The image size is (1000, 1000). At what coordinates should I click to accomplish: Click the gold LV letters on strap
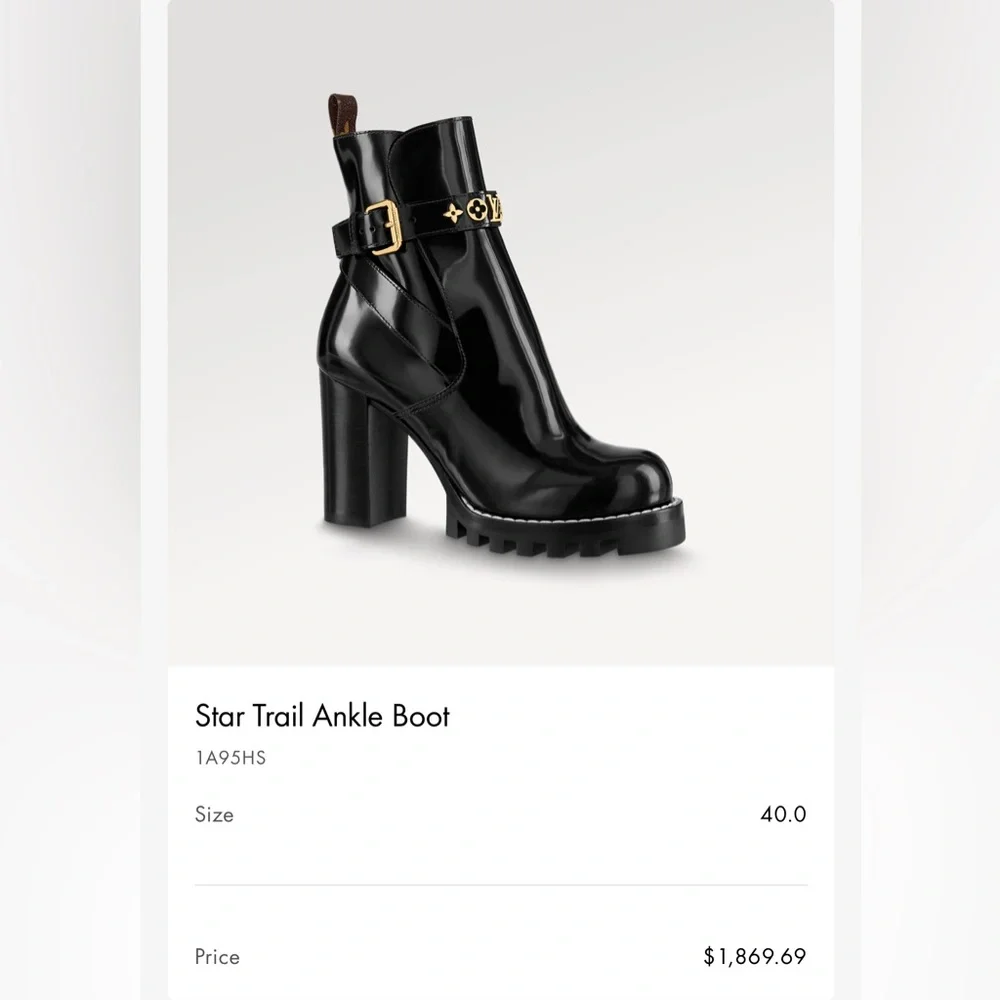pyautogui.click(x=495, y=209)
